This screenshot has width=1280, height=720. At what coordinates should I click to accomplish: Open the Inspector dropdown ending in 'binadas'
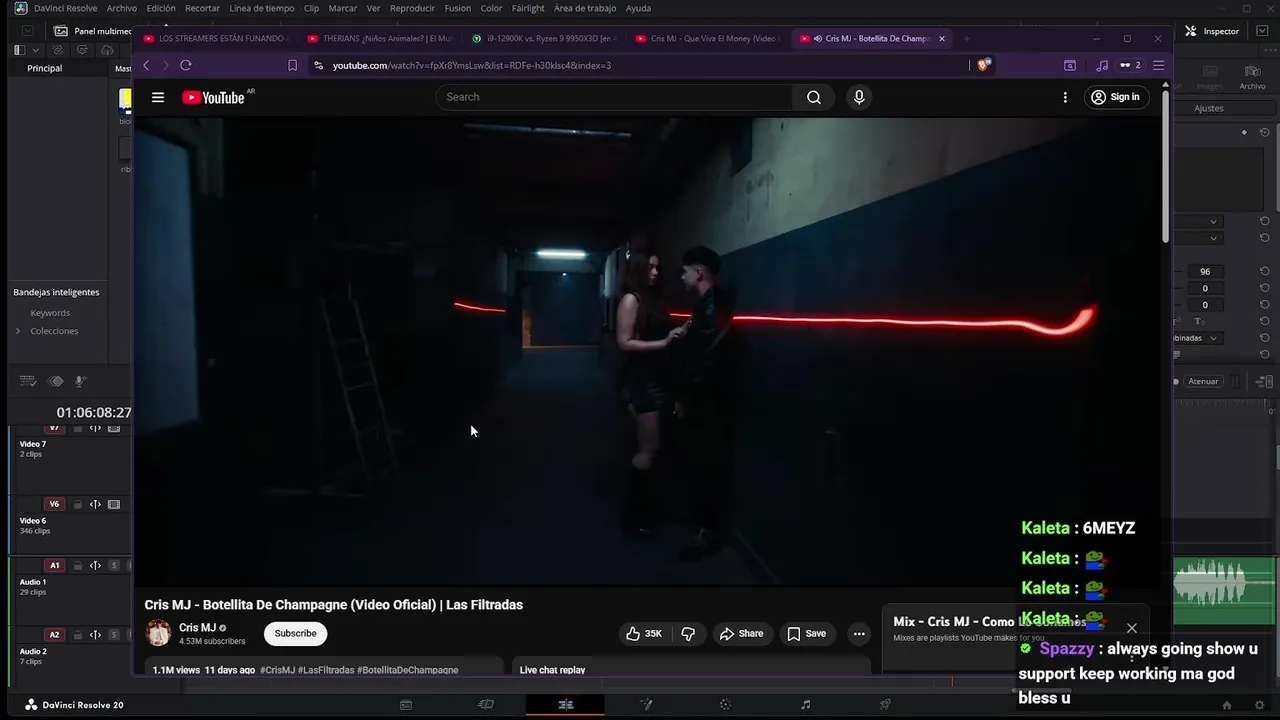click(1200, 338)
